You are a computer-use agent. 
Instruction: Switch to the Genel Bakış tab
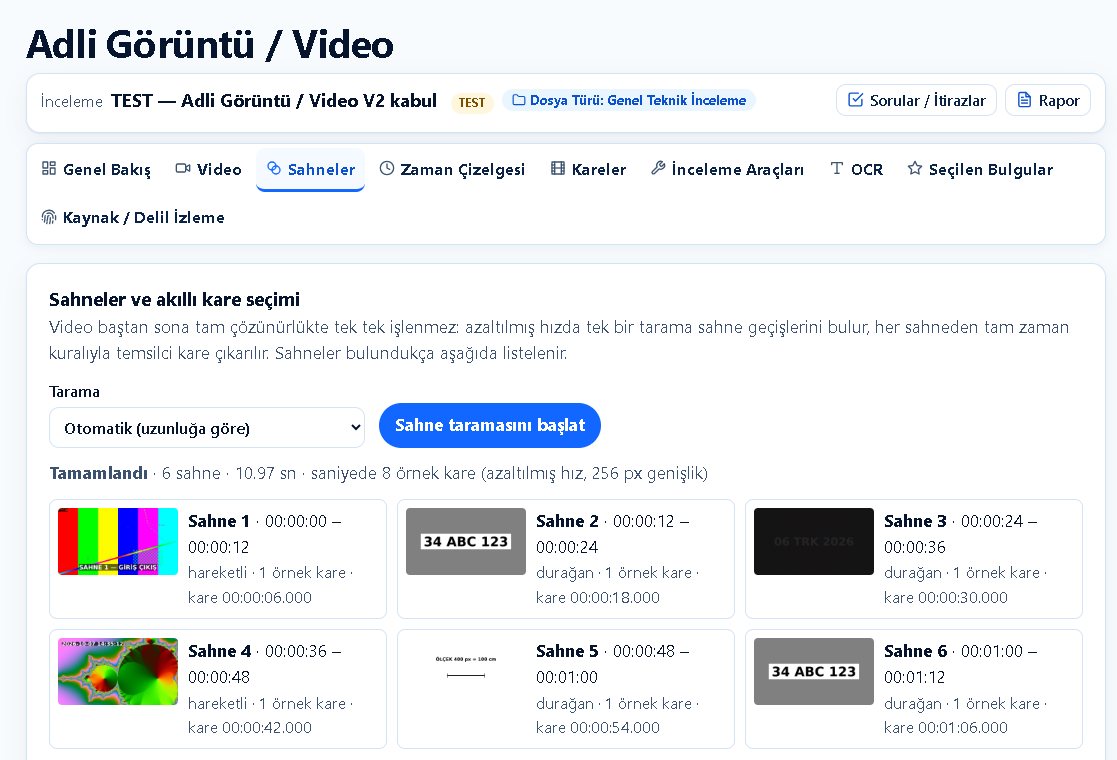point(97,170)
